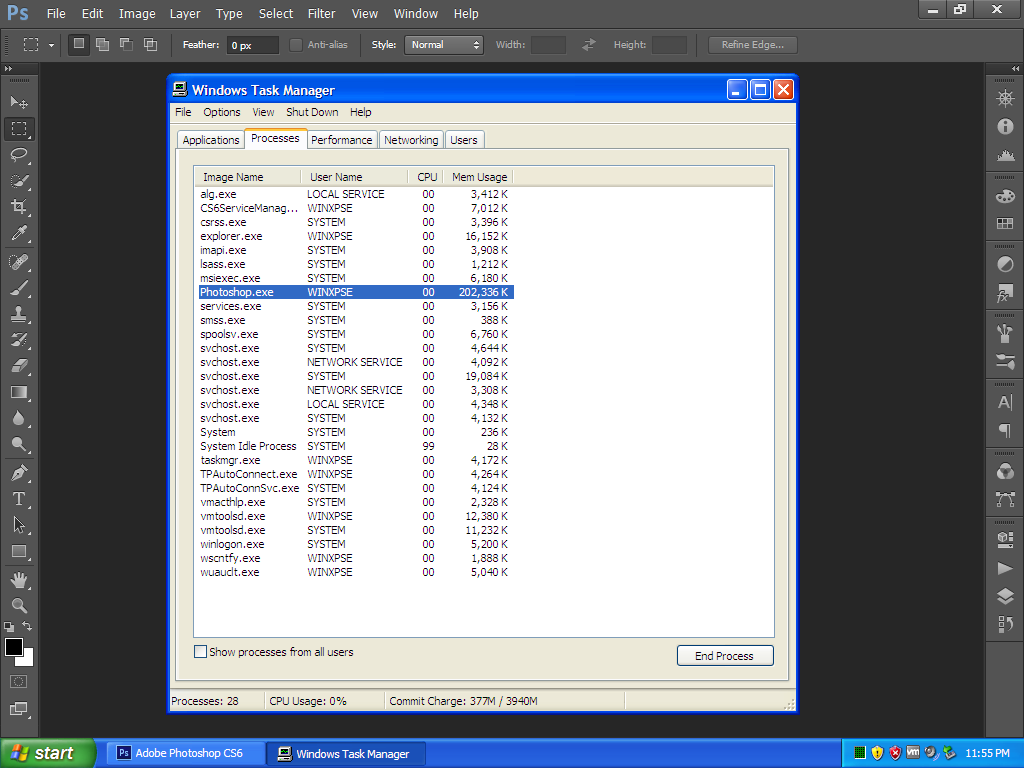Select the Zoom tool
This screenshot has height=768, width=1024.
point(19,605)
